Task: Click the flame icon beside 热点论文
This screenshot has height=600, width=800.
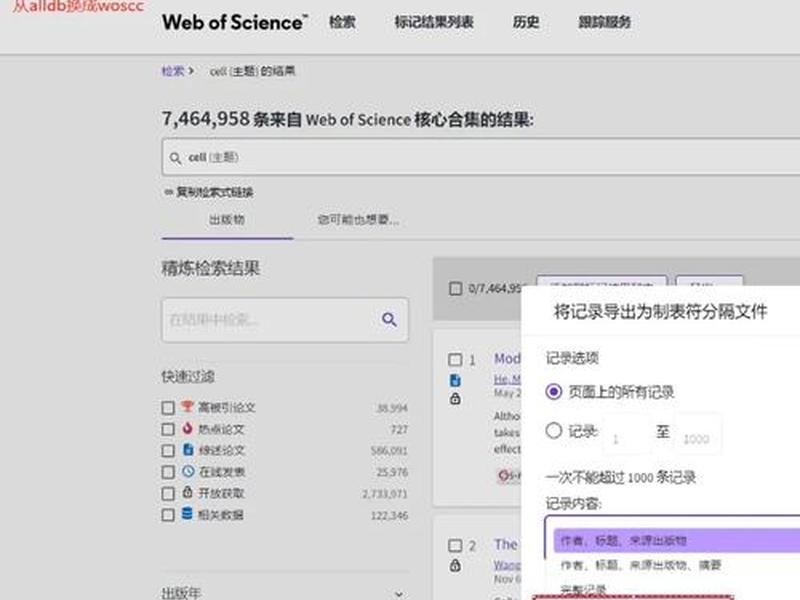Action: coord(187,428)
